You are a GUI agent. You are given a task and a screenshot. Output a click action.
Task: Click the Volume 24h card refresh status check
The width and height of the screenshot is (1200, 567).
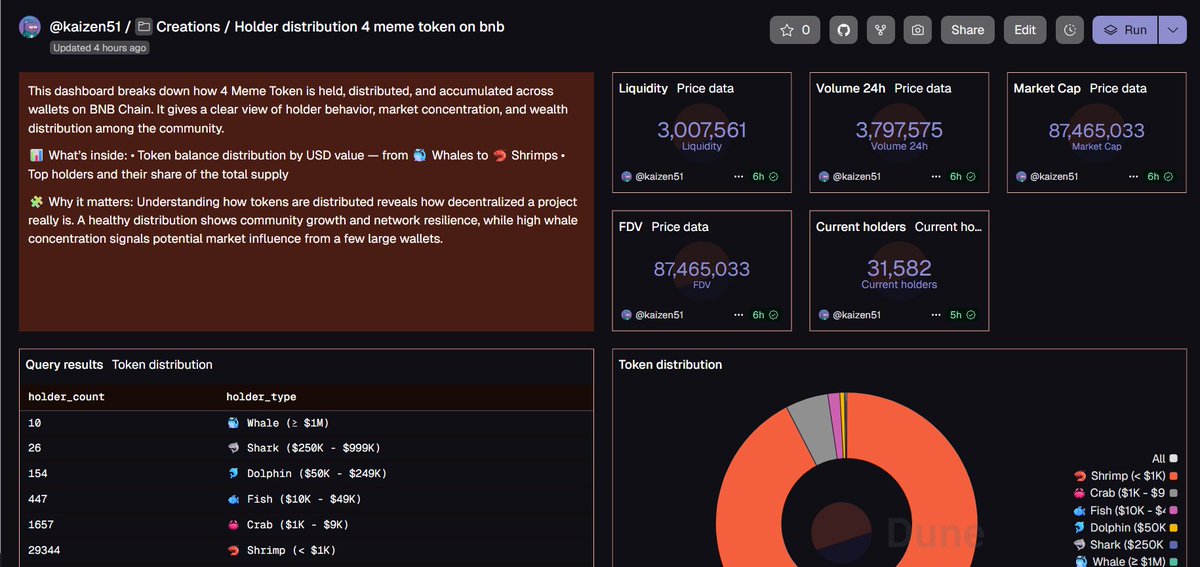click(x=971, y=176)
